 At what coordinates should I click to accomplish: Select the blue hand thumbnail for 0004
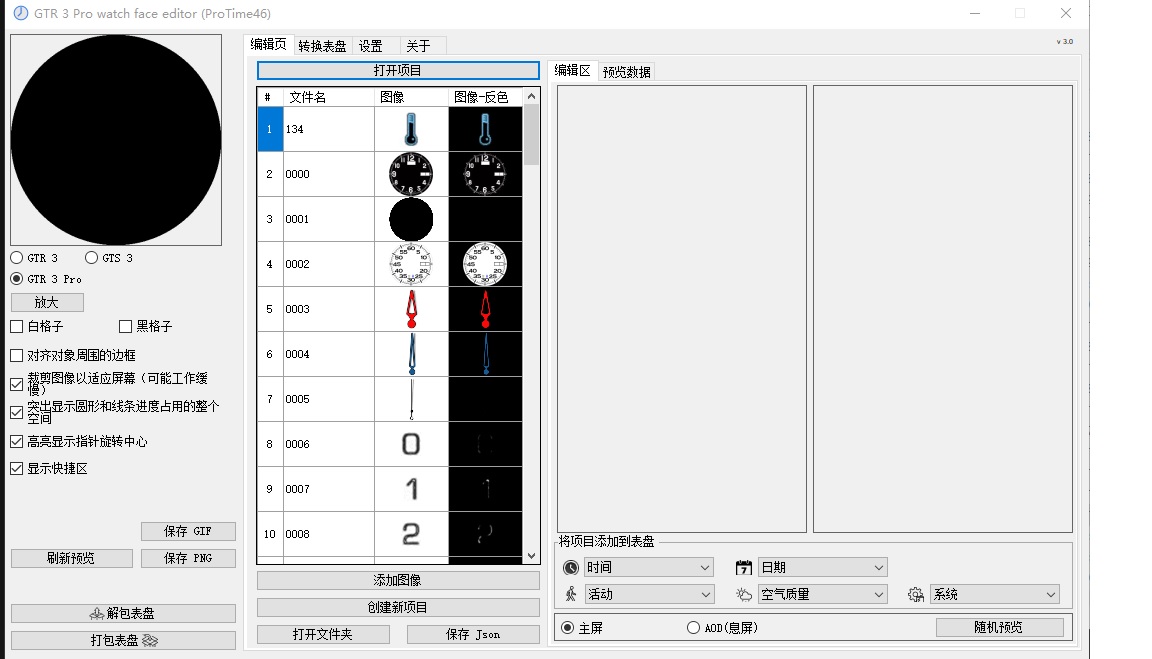point(411,354)
